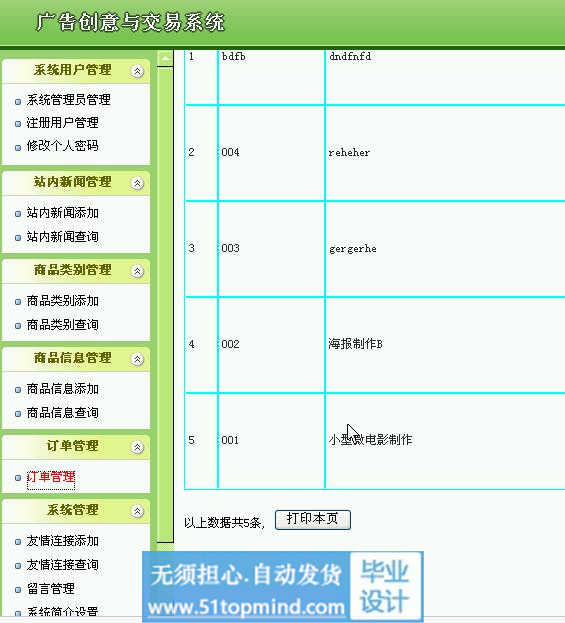Select the red 订单管理 link
Viewport: 565px width, 623px height.
[x=51, y=477]
